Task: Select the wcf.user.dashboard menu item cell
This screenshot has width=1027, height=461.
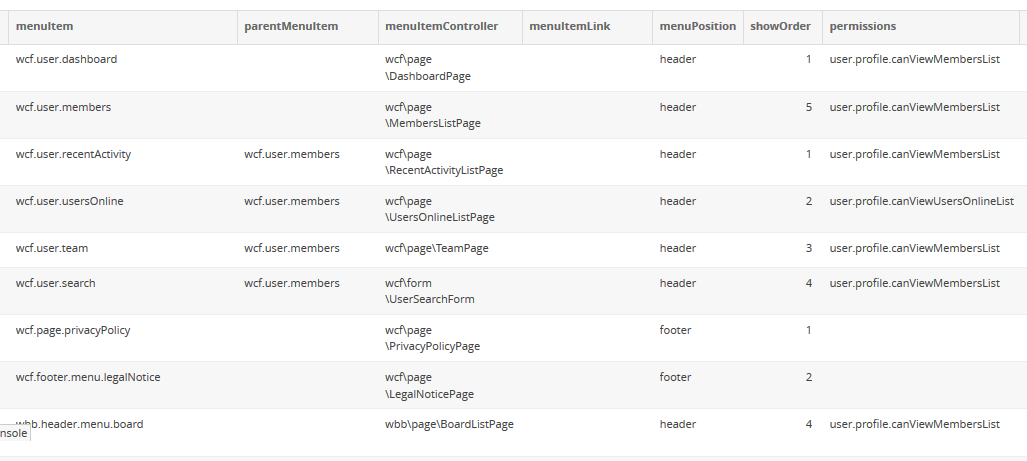Action: (66, 59)
